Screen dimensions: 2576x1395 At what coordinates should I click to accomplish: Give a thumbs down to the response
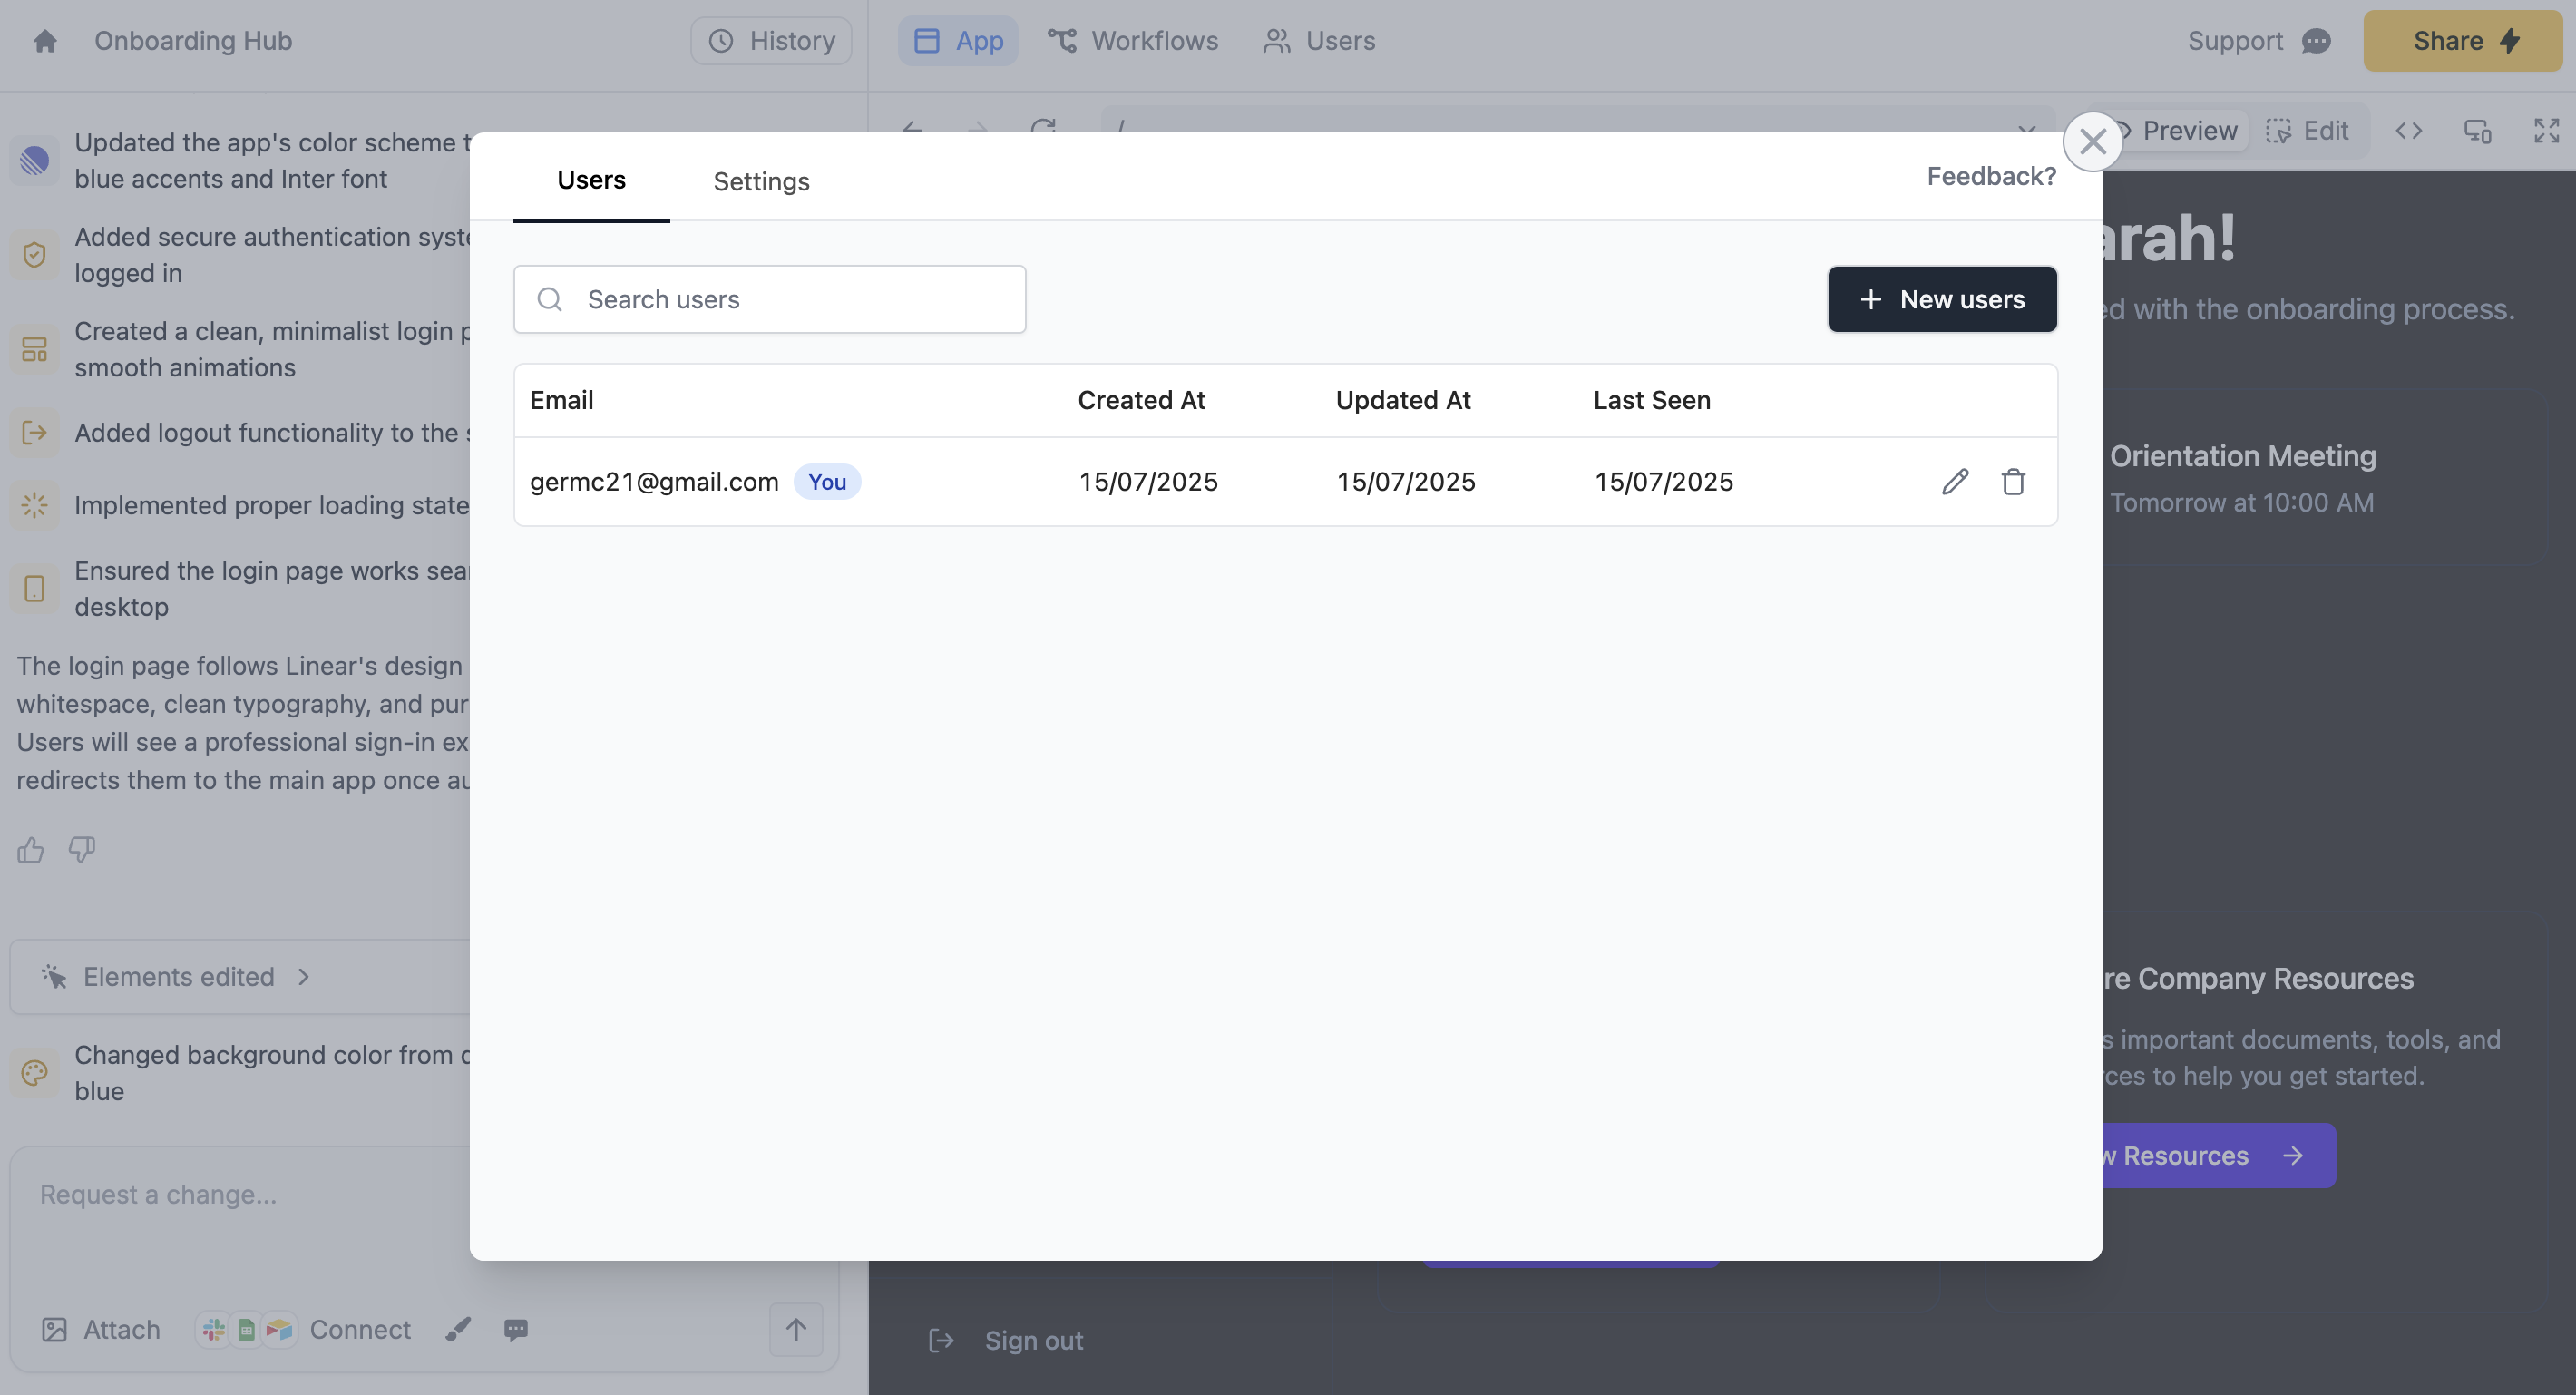pos(81,849)
